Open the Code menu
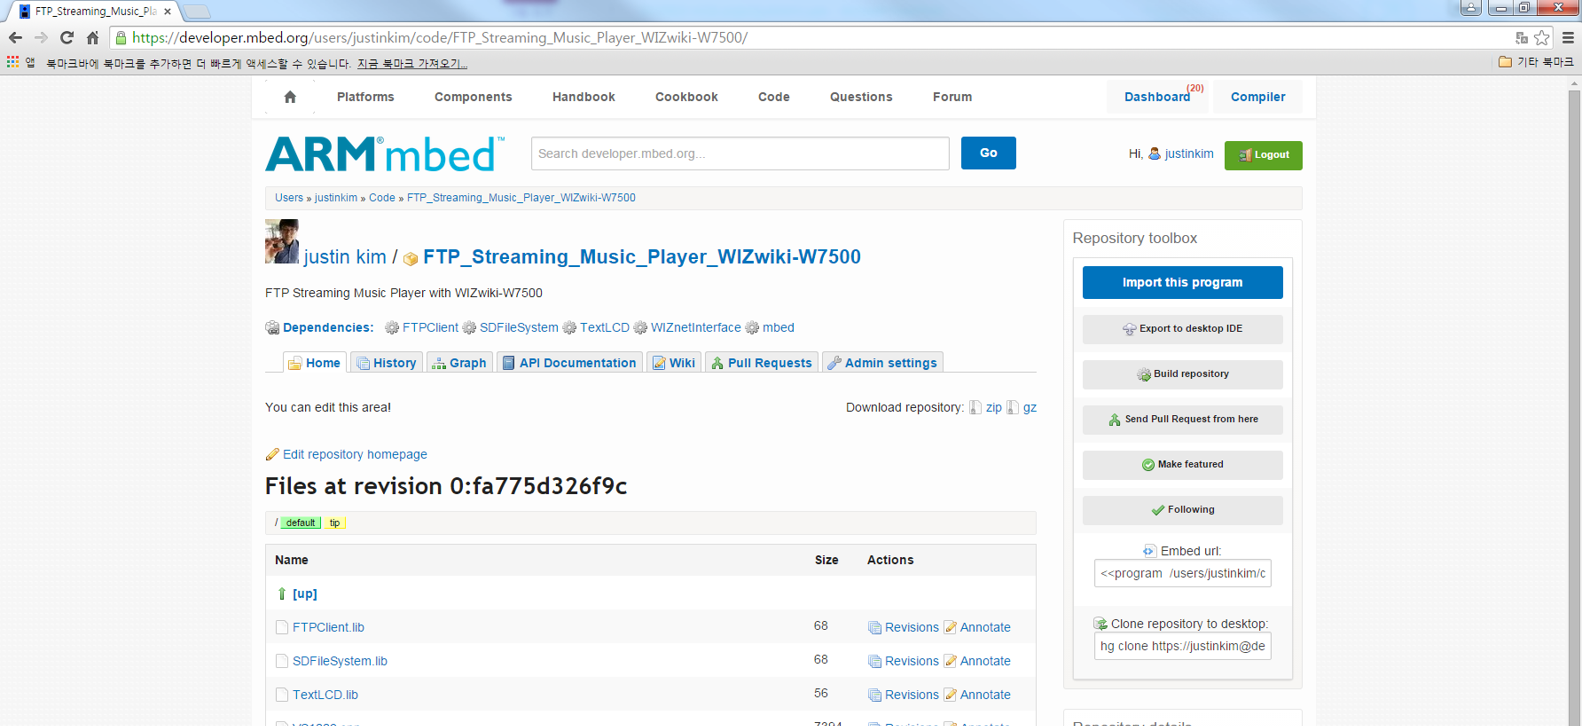Viewport: 1582px width, 726px height. (774, 97)
